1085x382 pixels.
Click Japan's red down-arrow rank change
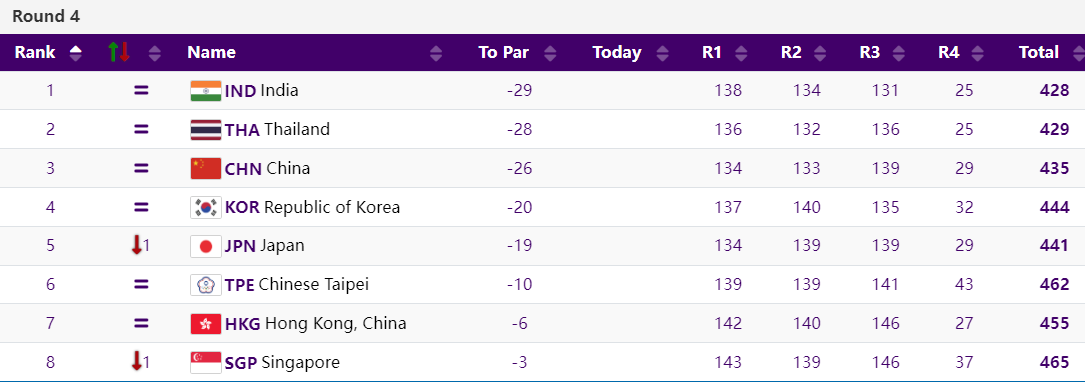click(137, 246)
